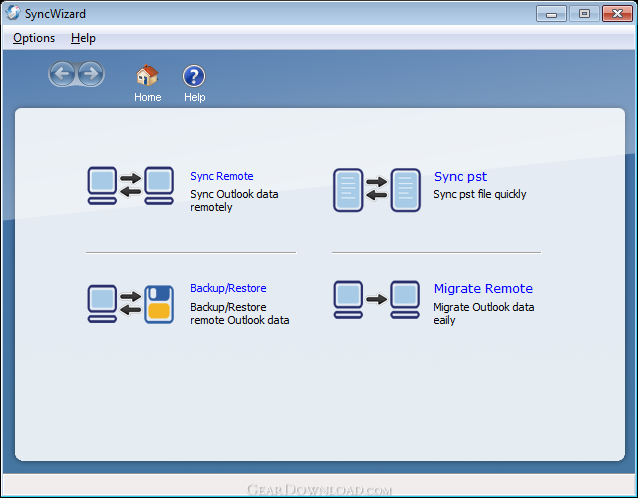Click the text 'Sync pst file quickly'
638x498 pixels.
click(x=480, y=194)
